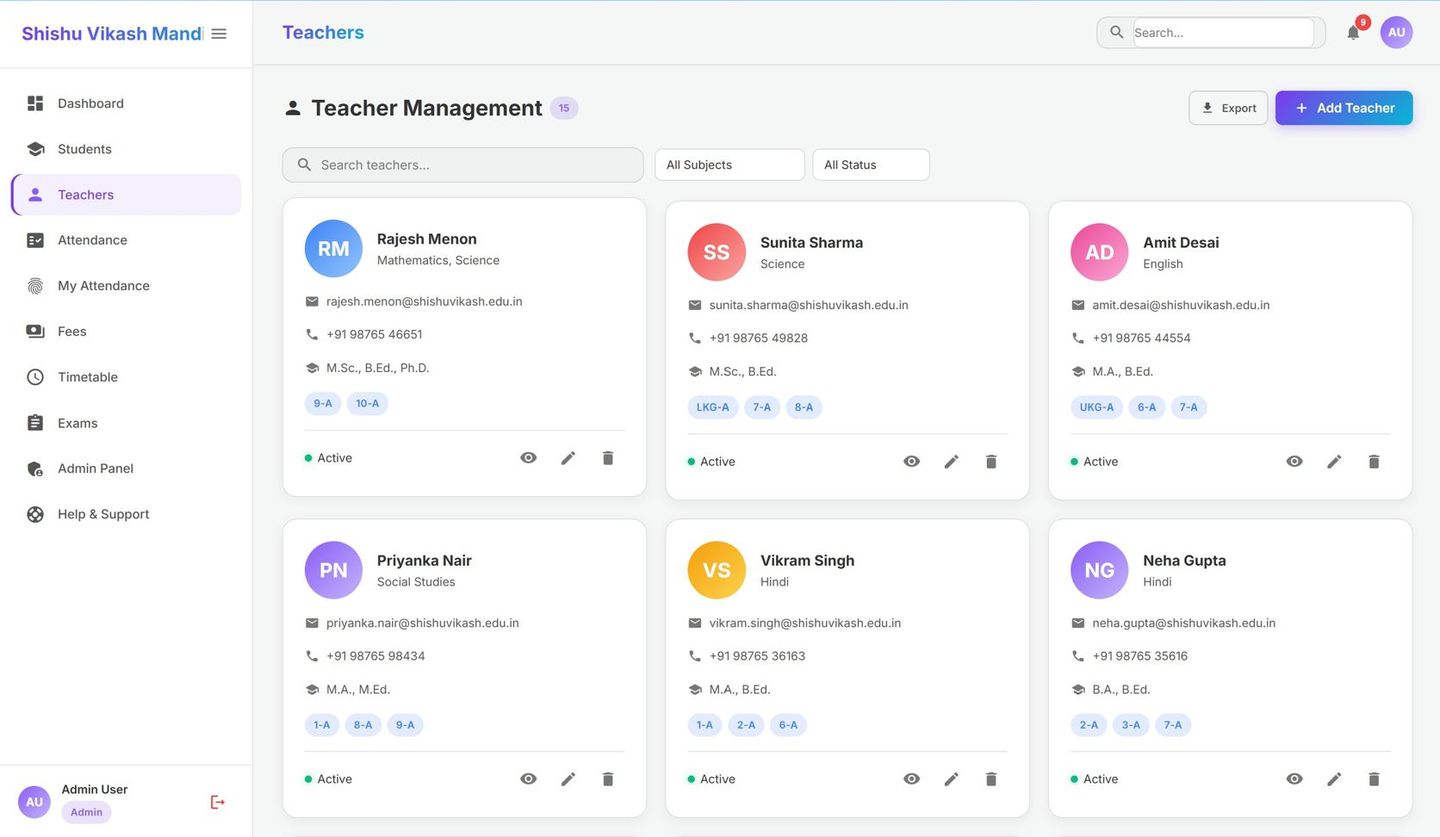Viewport: 1440px width, 837px height.
Task: Edit Amit Desai with pencil icon
Action: tap(1334, 462)
